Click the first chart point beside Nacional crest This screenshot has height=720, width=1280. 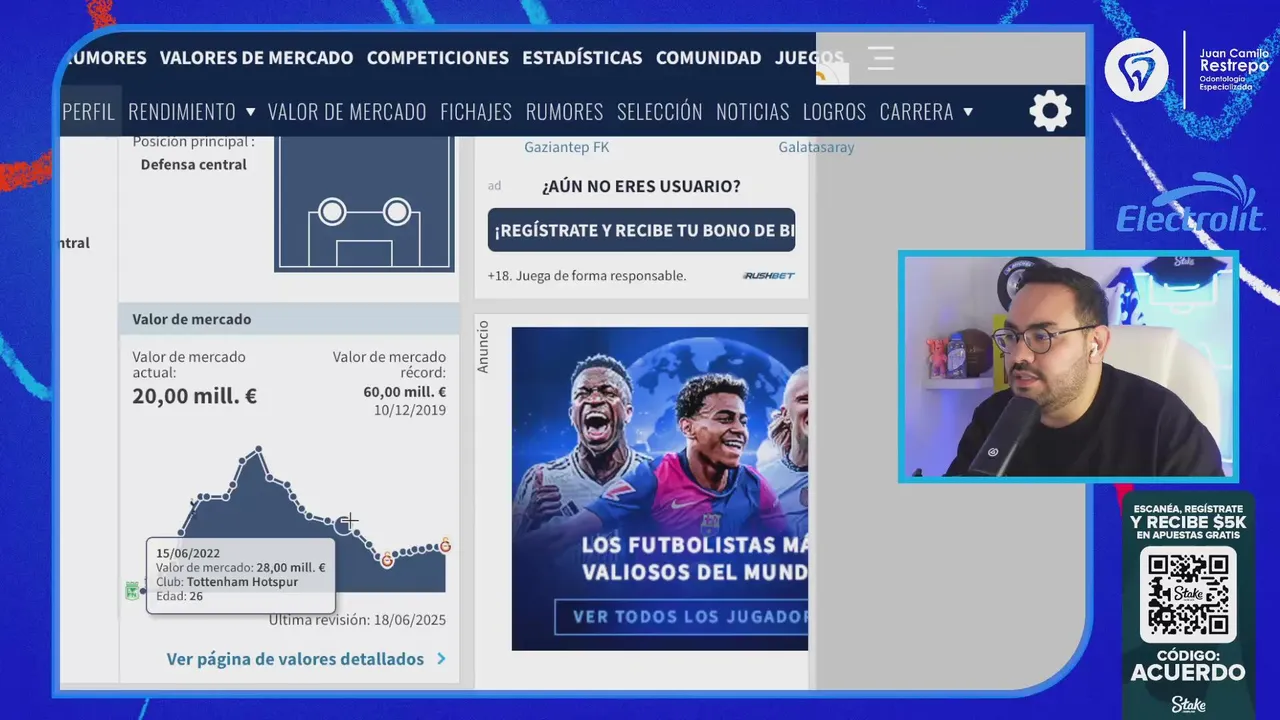tap(143, 590)
